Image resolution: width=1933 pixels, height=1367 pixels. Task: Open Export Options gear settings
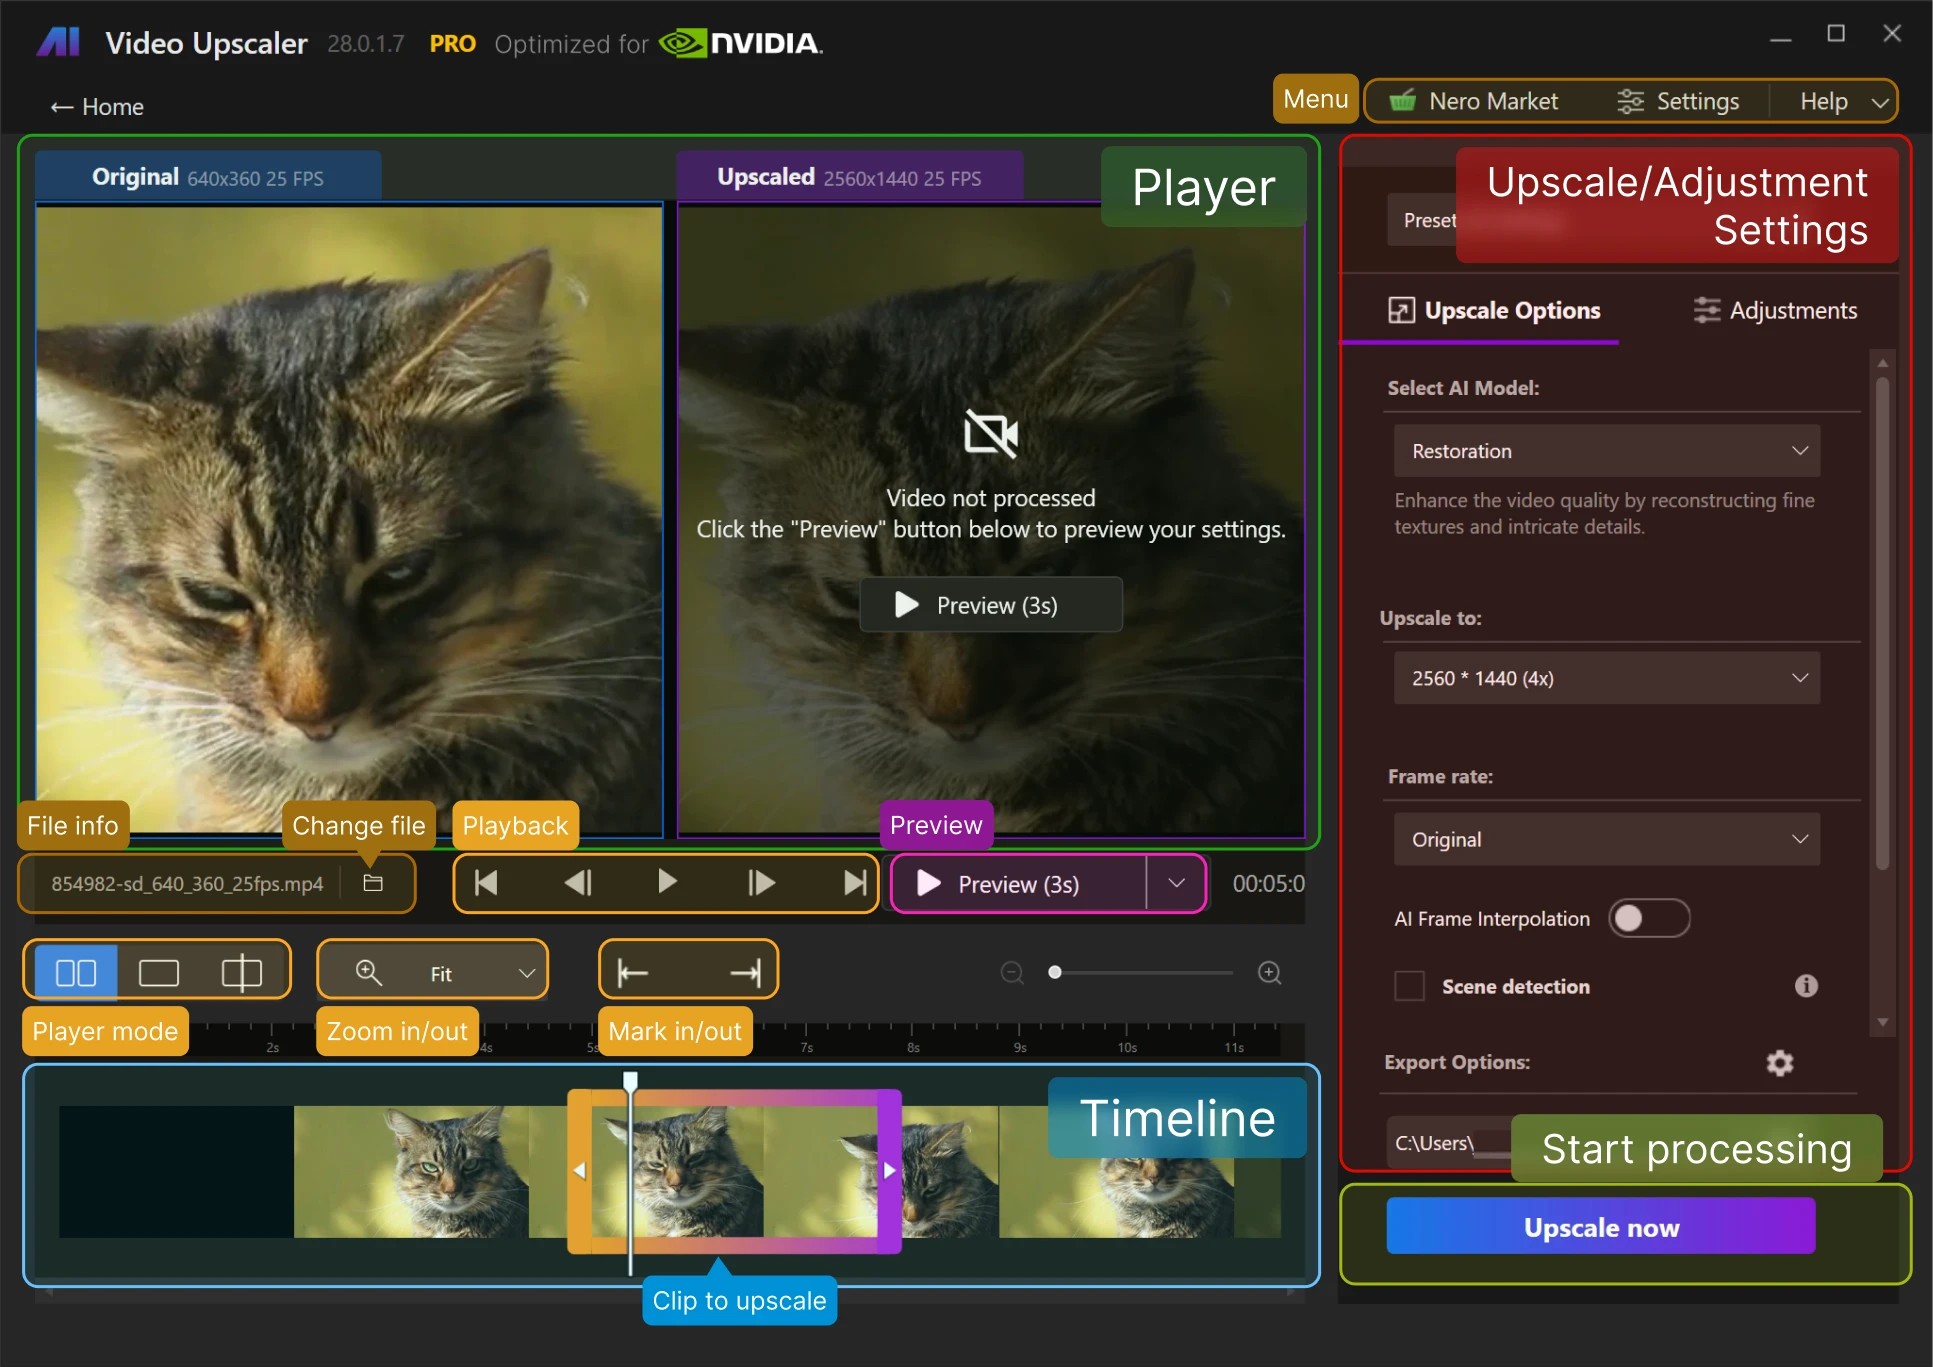pyautogui.click(x=1779, y=1063)
